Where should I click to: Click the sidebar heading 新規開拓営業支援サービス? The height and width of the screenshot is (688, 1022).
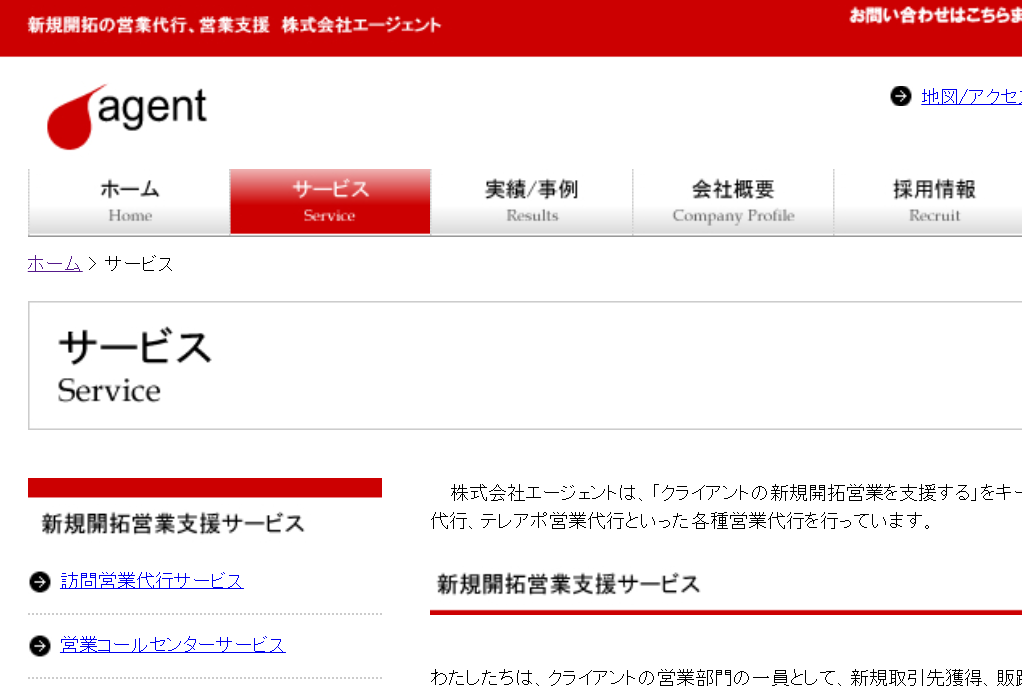point(173,523)
